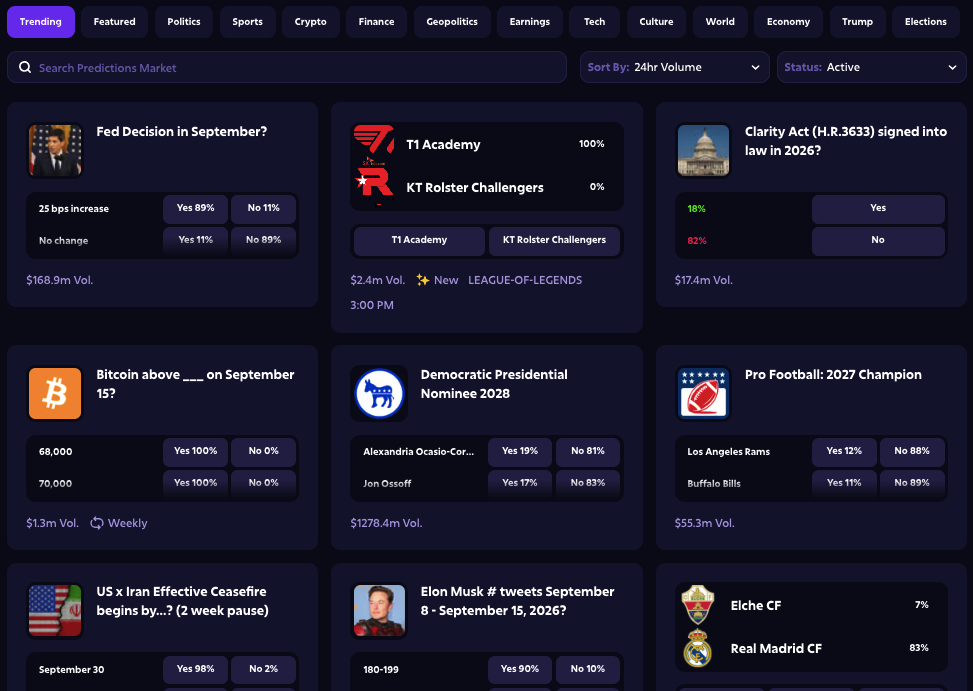Select No 0% for Bitcoin 70,000

264,483
